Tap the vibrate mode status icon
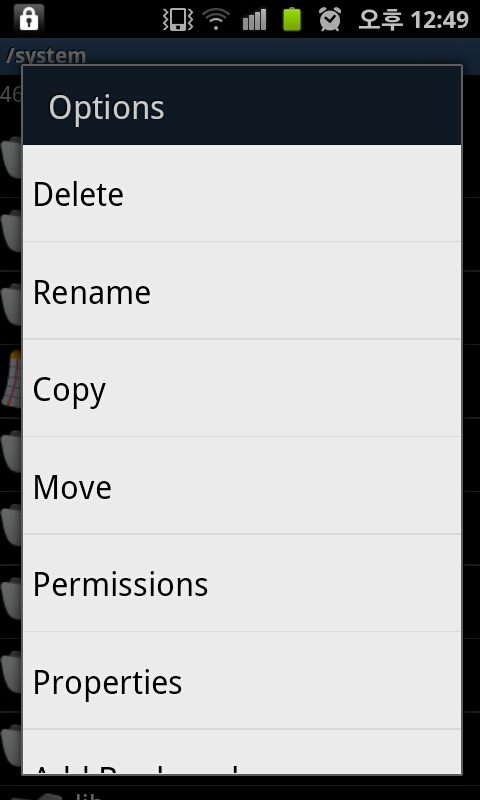 pyautogui.click(x=178, y=19)
